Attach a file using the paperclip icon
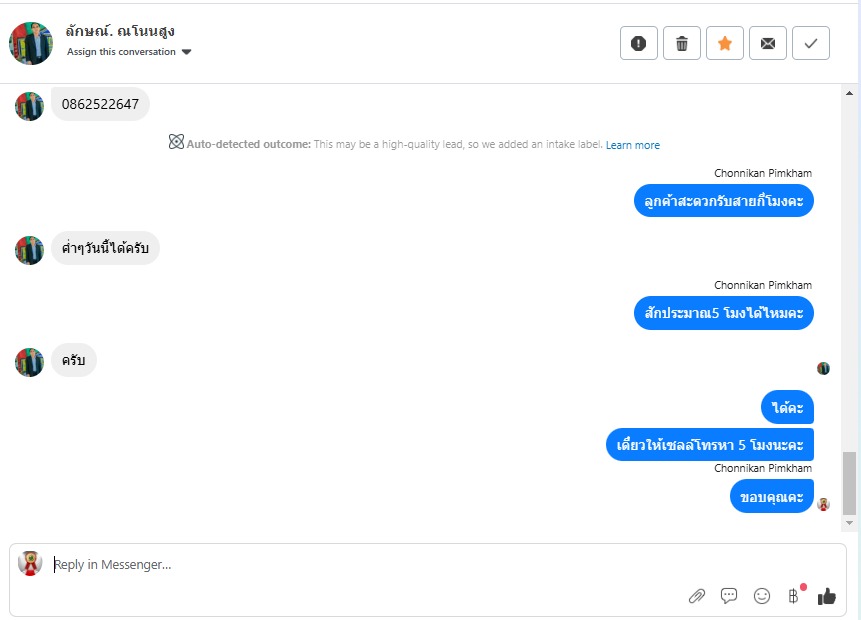The width and height of the screenshot is (861, 620). click(697, 596)
